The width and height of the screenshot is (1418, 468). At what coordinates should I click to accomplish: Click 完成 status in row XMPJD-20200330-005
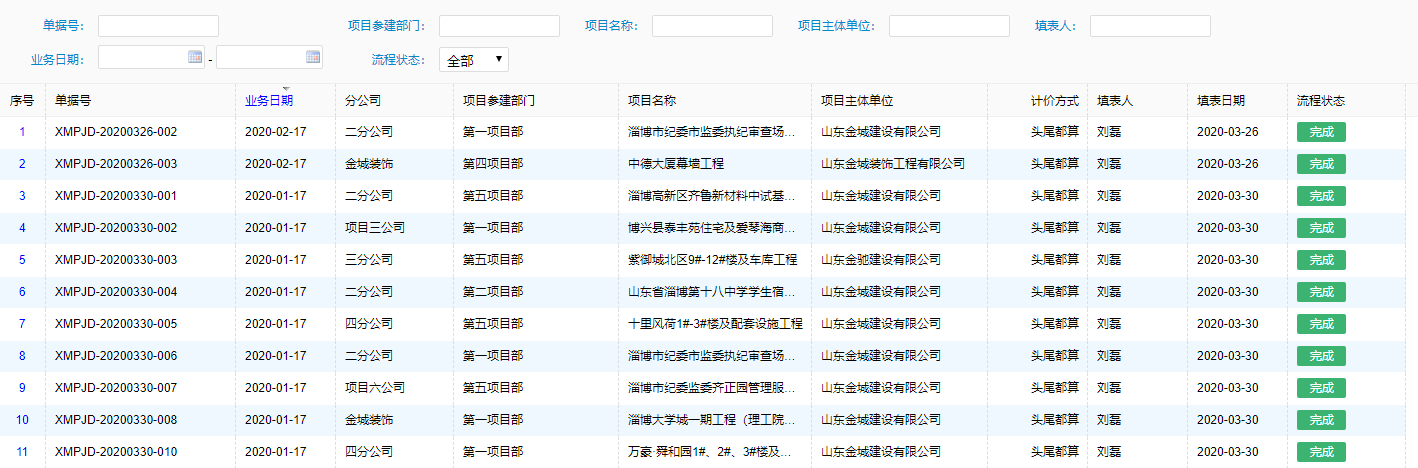pos(1321,324)
